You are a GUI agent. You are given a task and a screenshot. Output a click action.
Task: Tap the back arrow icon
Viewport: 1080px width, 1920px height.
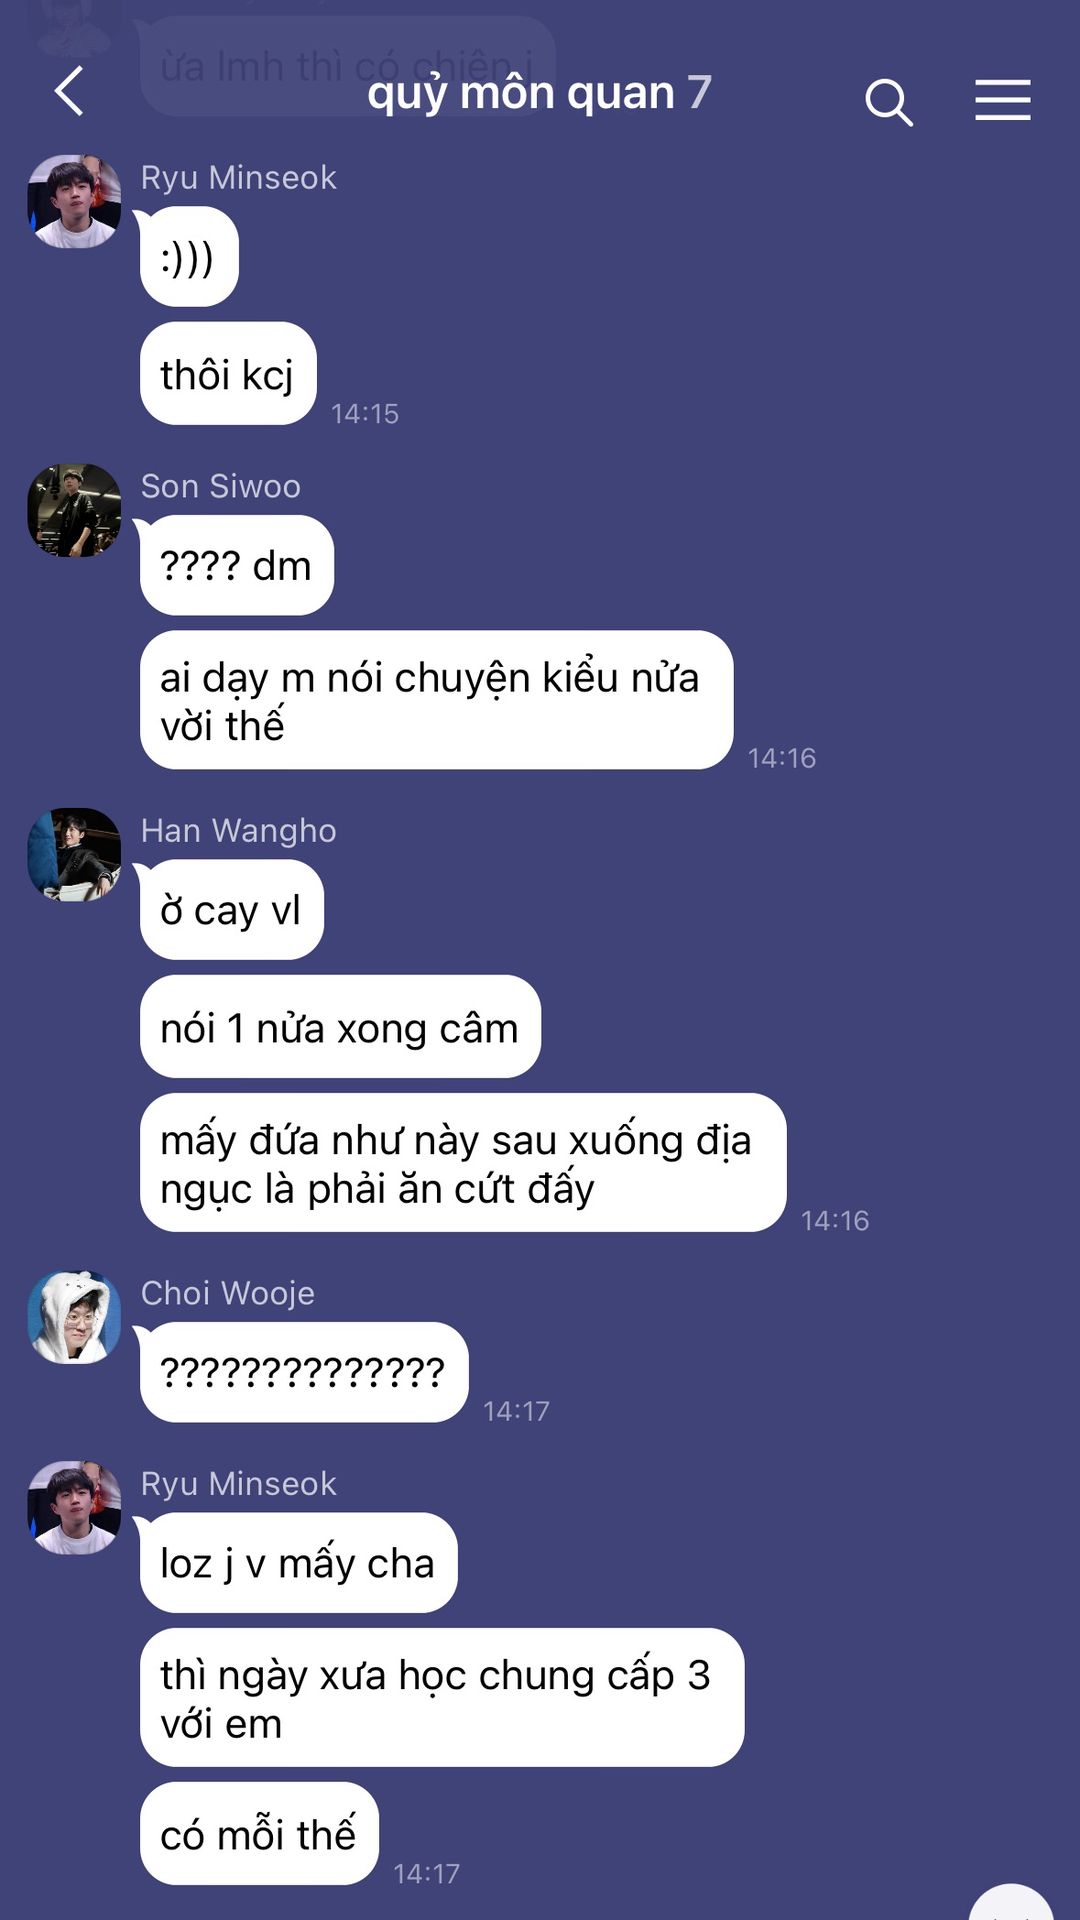click(68, 92)
